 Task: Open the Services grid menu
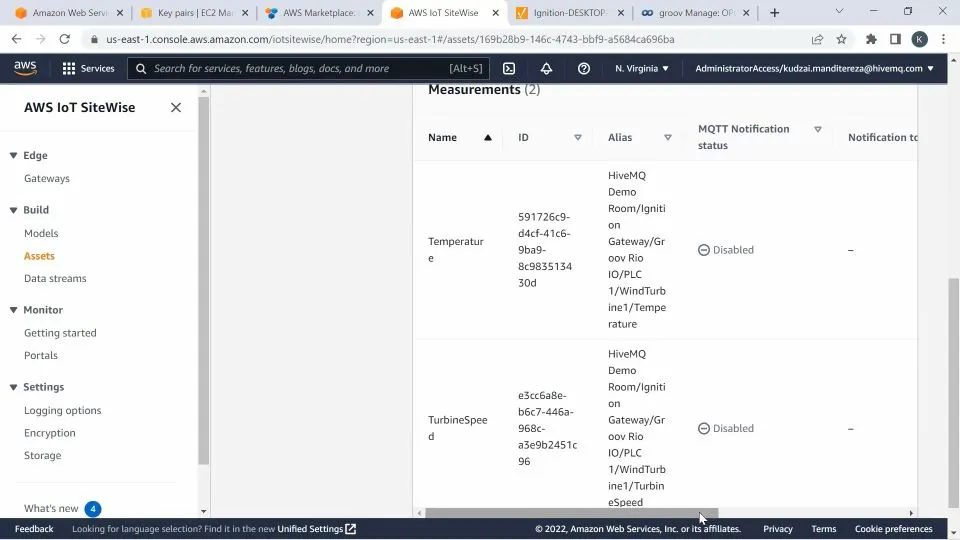(x=88, y=68)
